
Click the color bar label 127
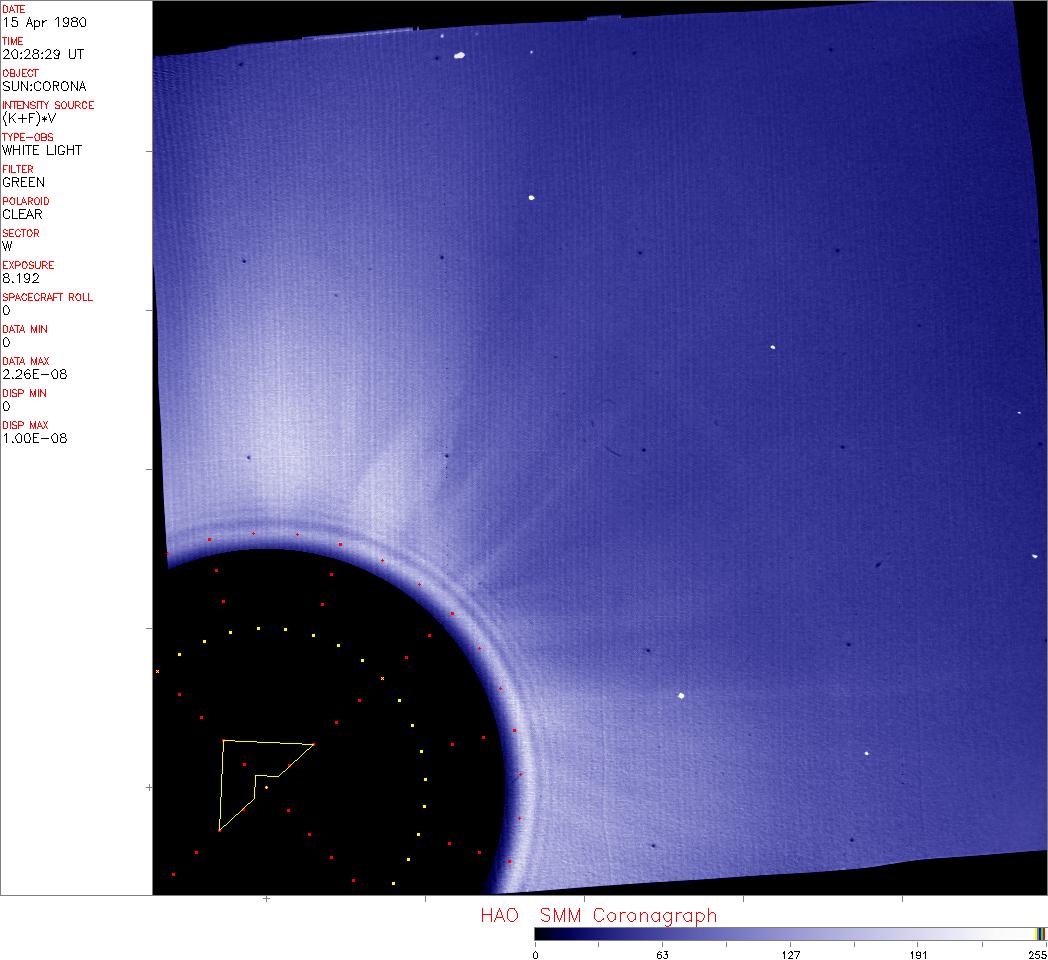(791, 955)
